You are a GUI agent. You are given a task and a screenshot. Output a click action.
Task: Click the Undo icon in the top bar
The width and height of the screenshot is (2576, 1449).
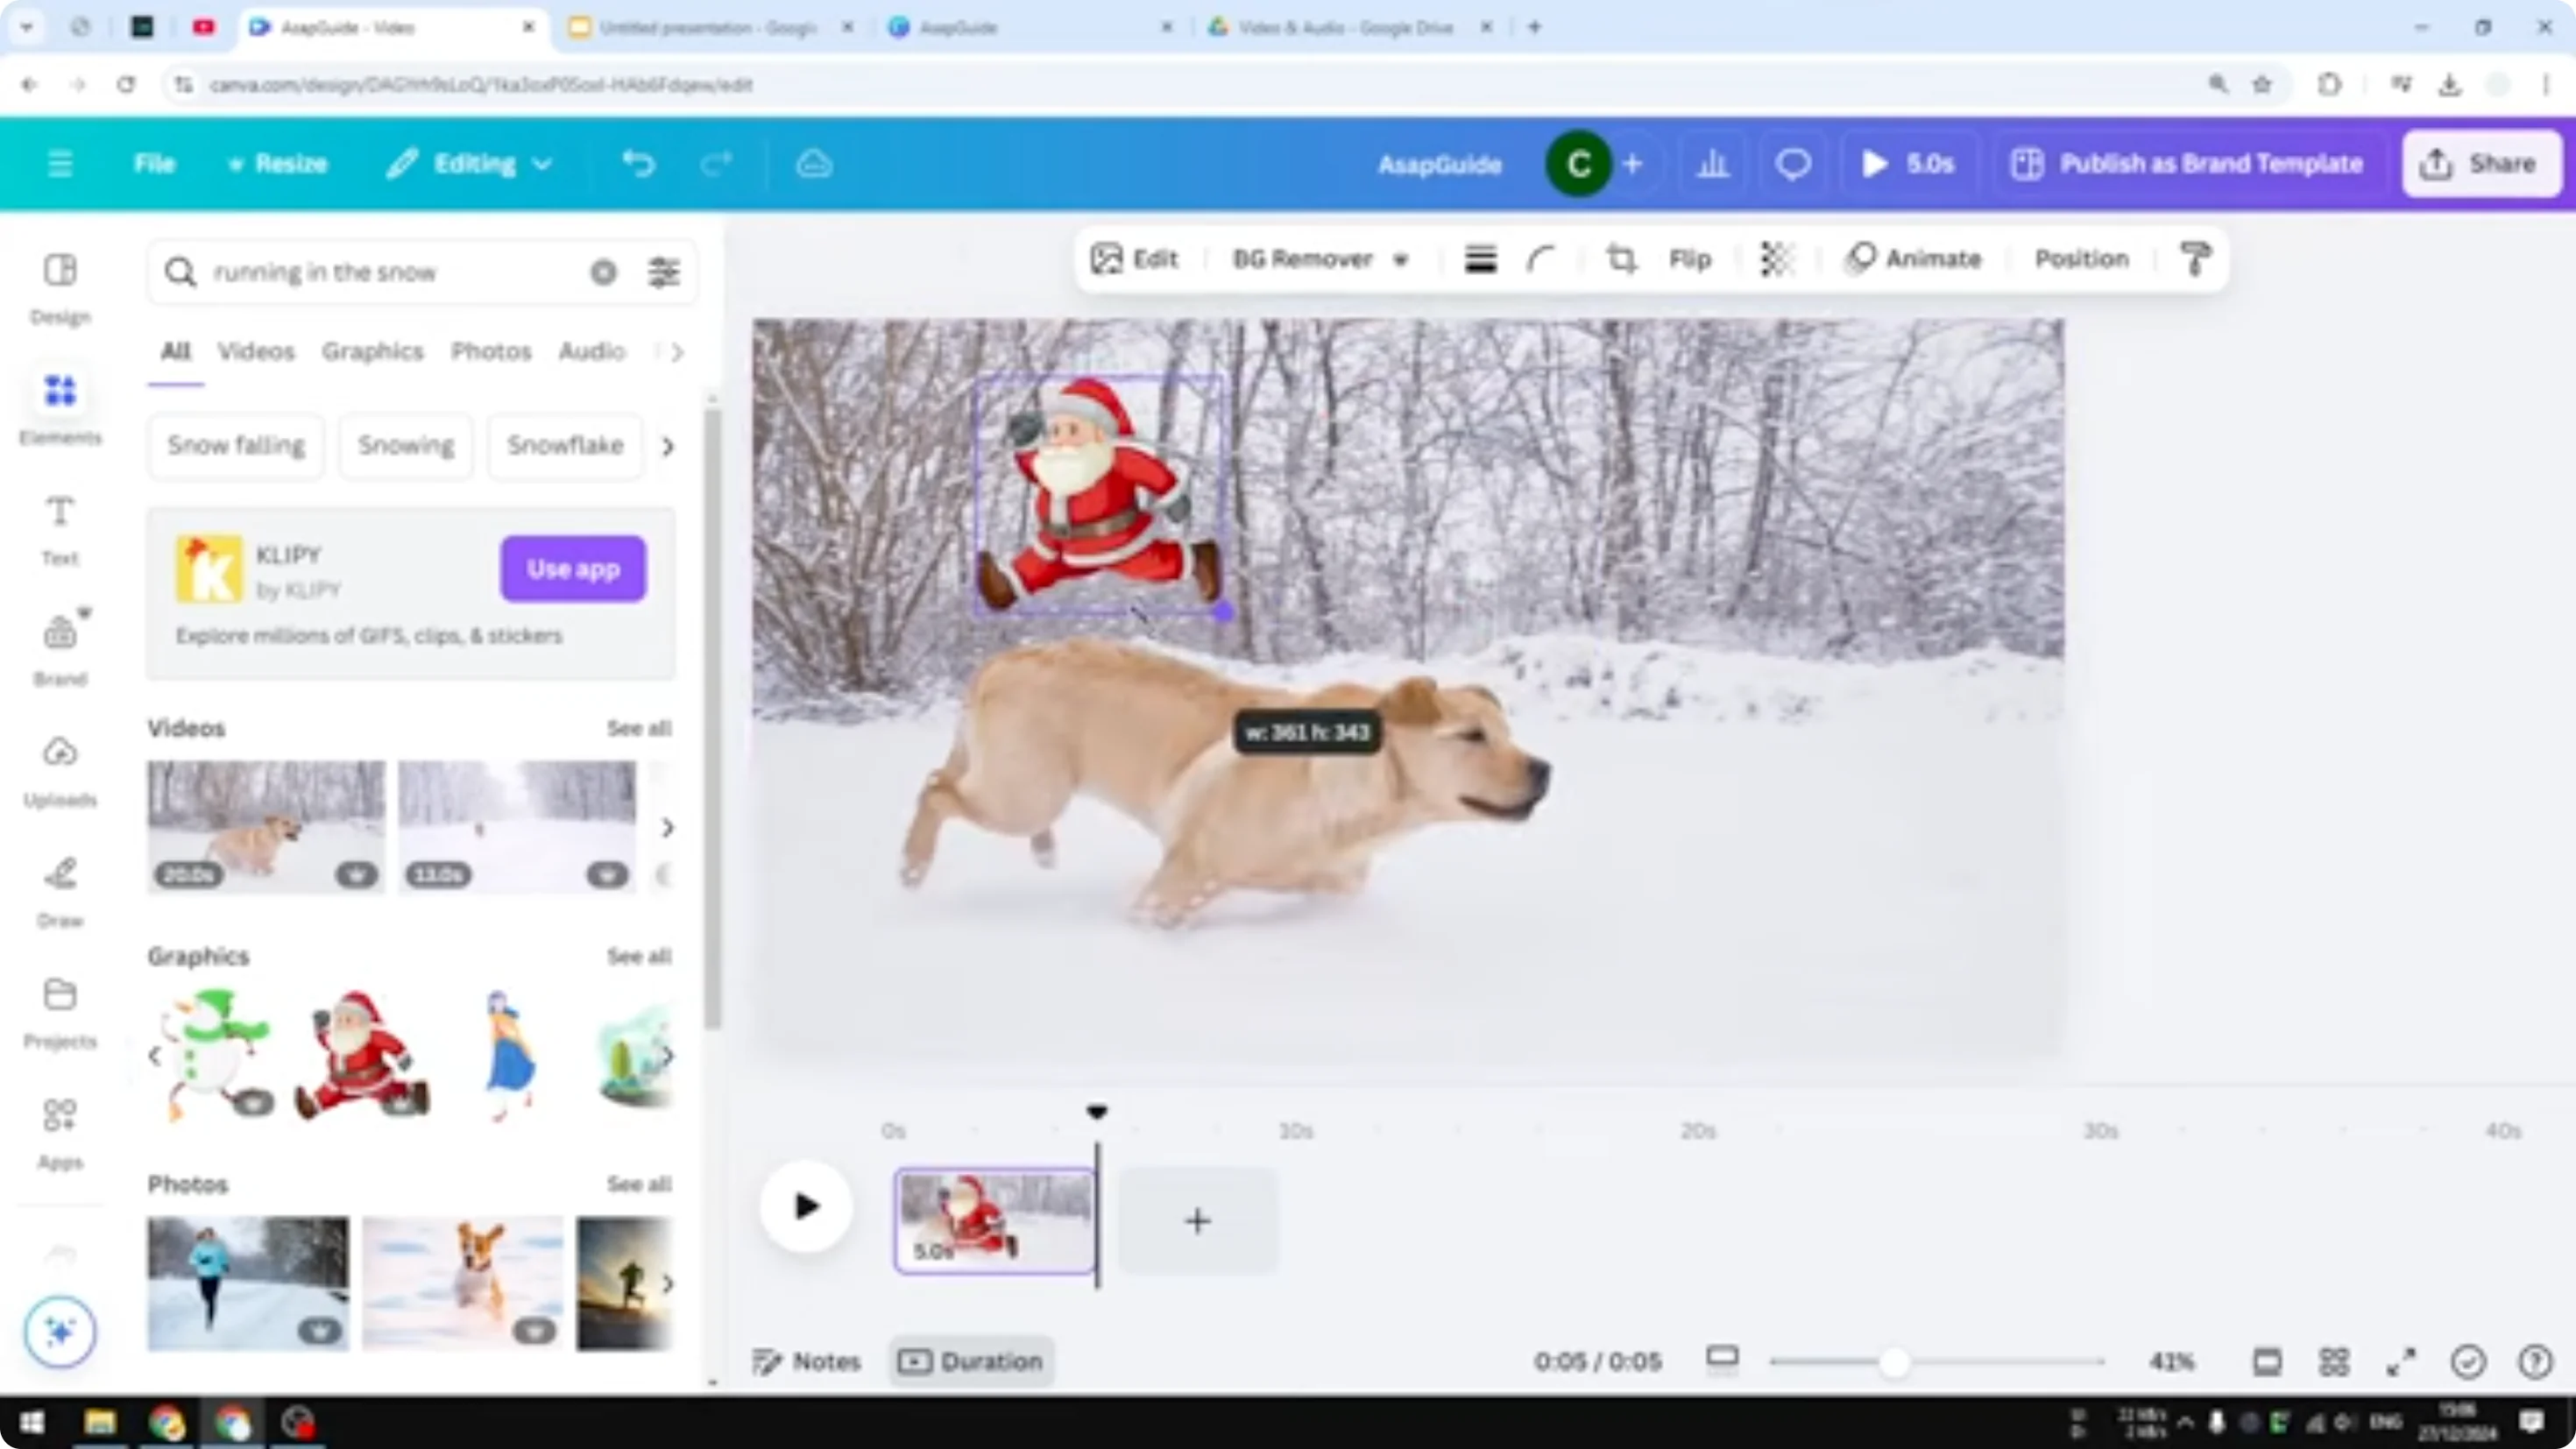640,163
